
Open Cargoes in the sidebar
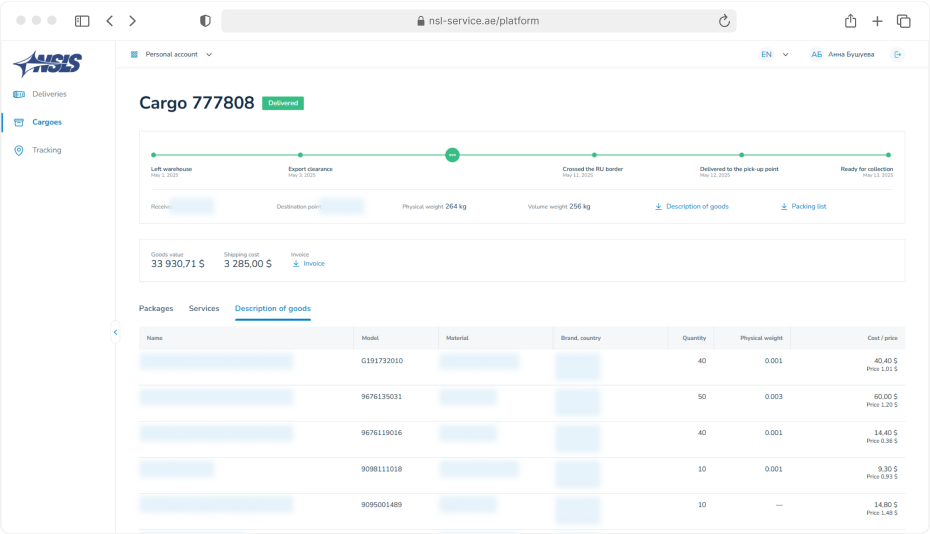(x=38, y=122)
